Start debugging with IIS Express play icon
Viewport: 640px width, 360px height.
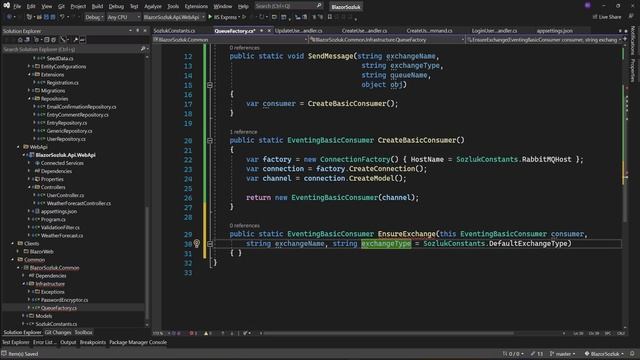pyautogui.click(x=210, y=17)
